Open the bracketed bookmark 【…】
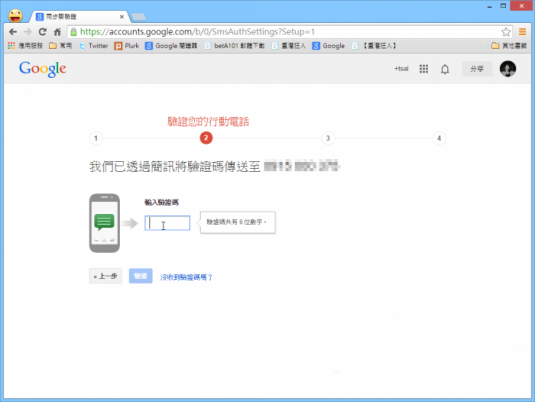 pyautogui.click(x=374, y=45)
